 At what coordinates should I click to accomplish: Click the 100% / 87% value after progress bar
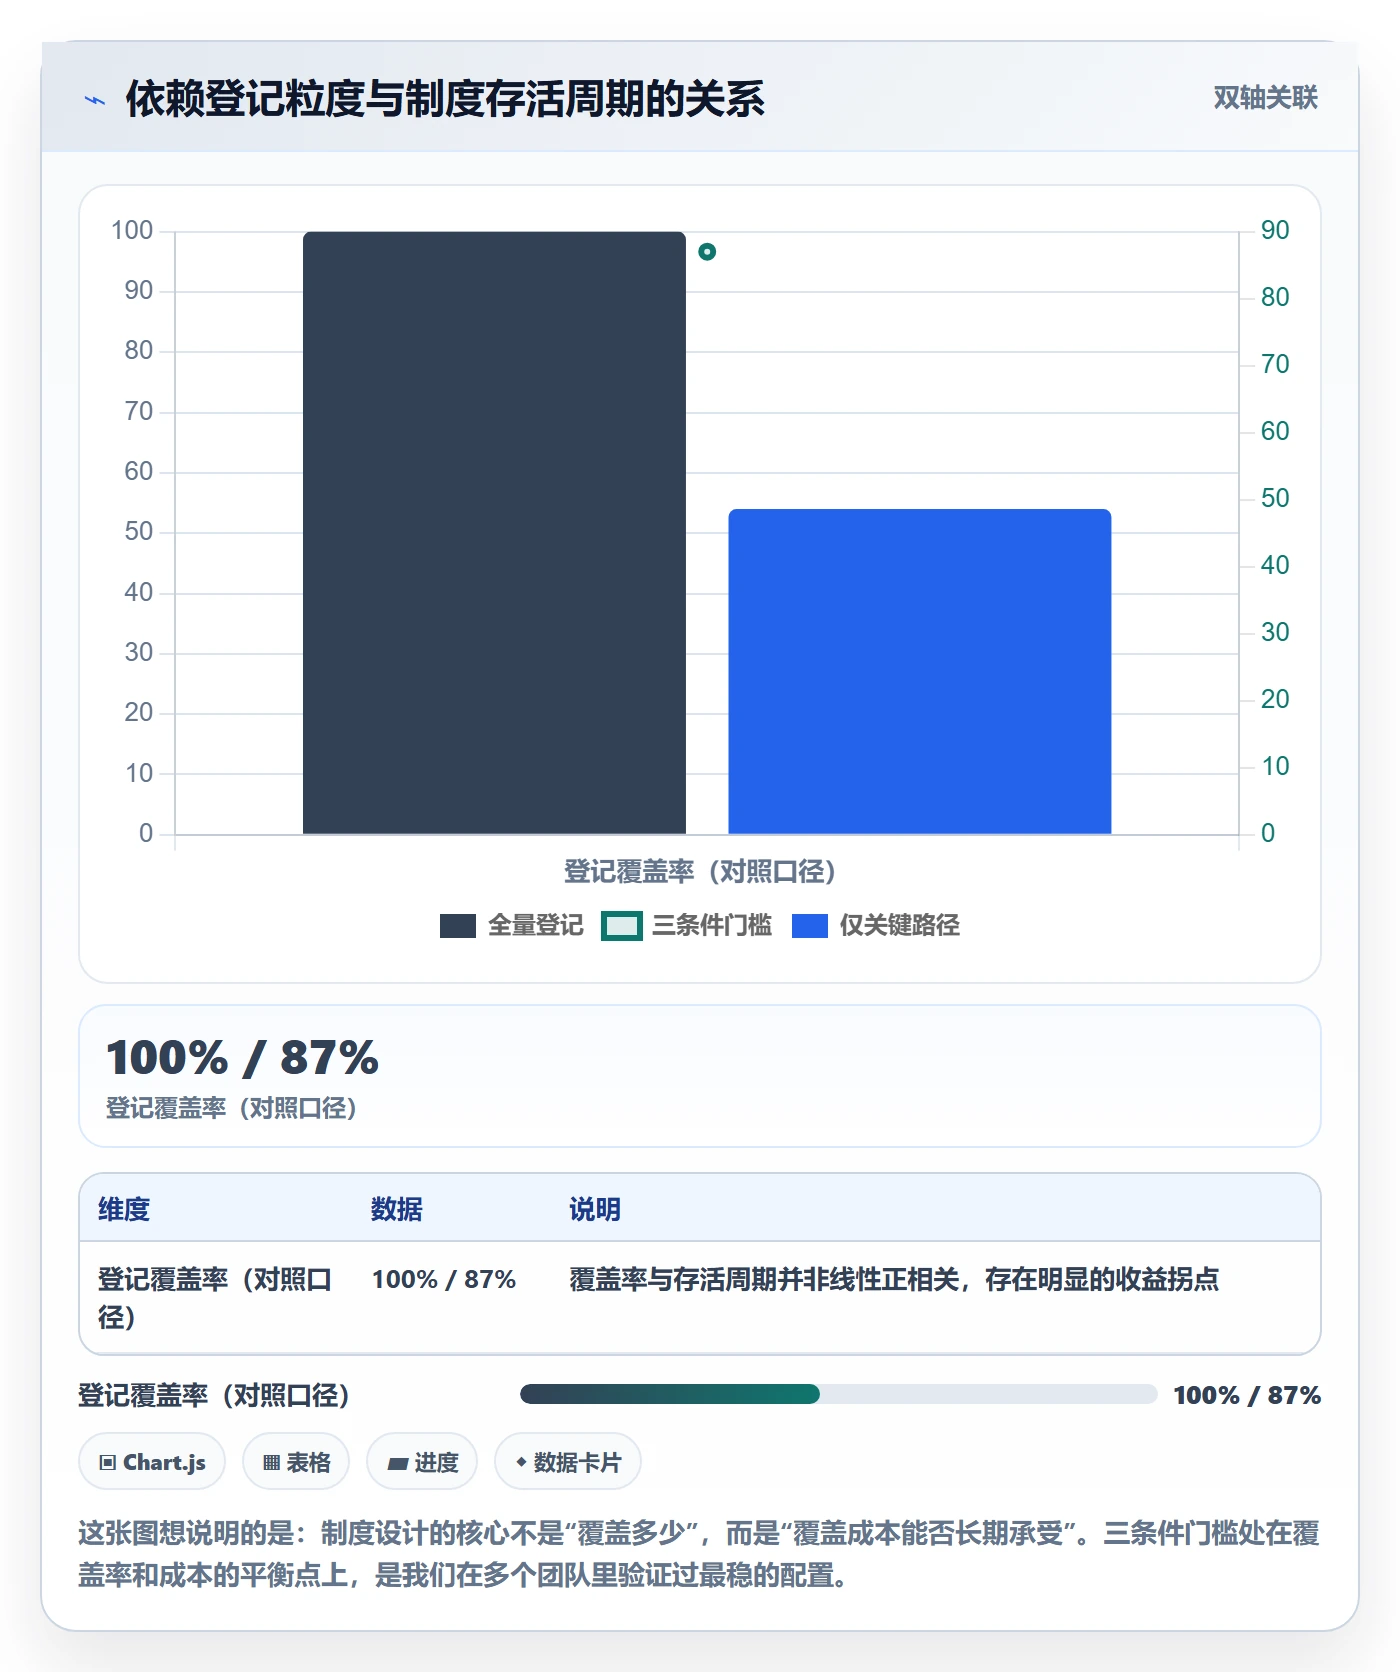tap(1247, 1395)
